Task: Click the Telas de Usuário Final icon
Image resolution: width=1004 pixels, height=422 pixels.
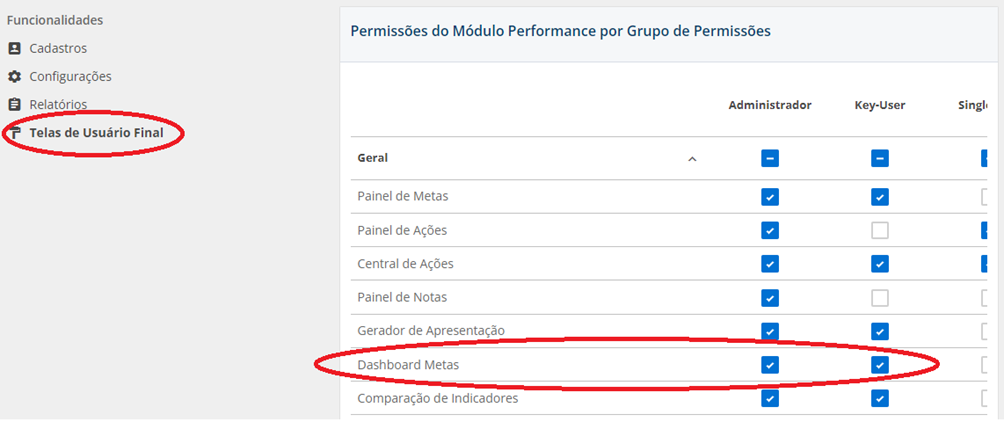Action: [x=14, y=133]
